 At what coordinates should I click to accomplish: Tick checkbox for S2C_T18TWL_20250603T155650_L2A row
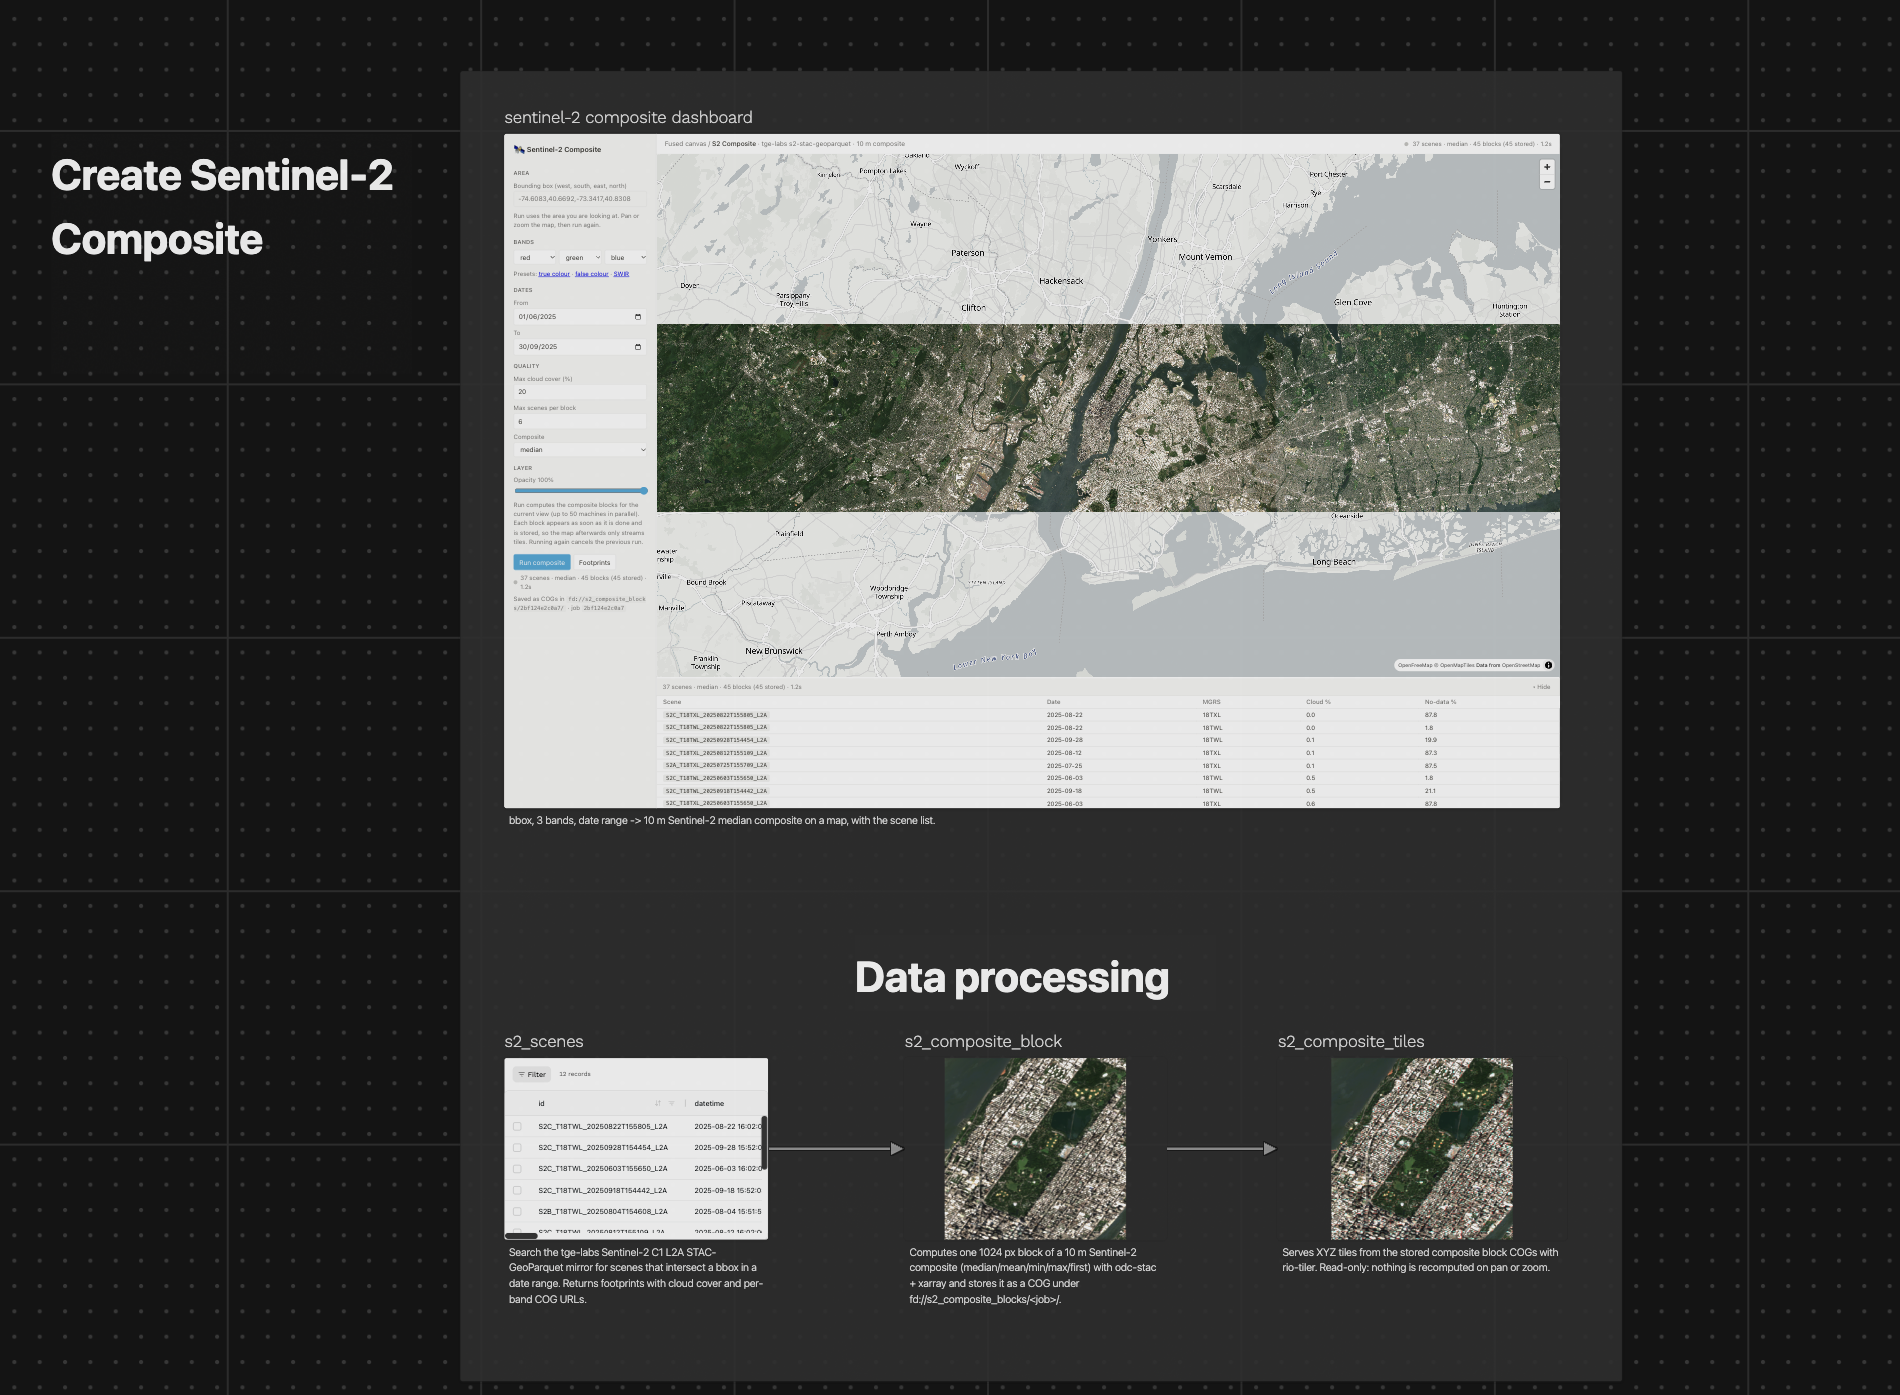click(517, 1168)
